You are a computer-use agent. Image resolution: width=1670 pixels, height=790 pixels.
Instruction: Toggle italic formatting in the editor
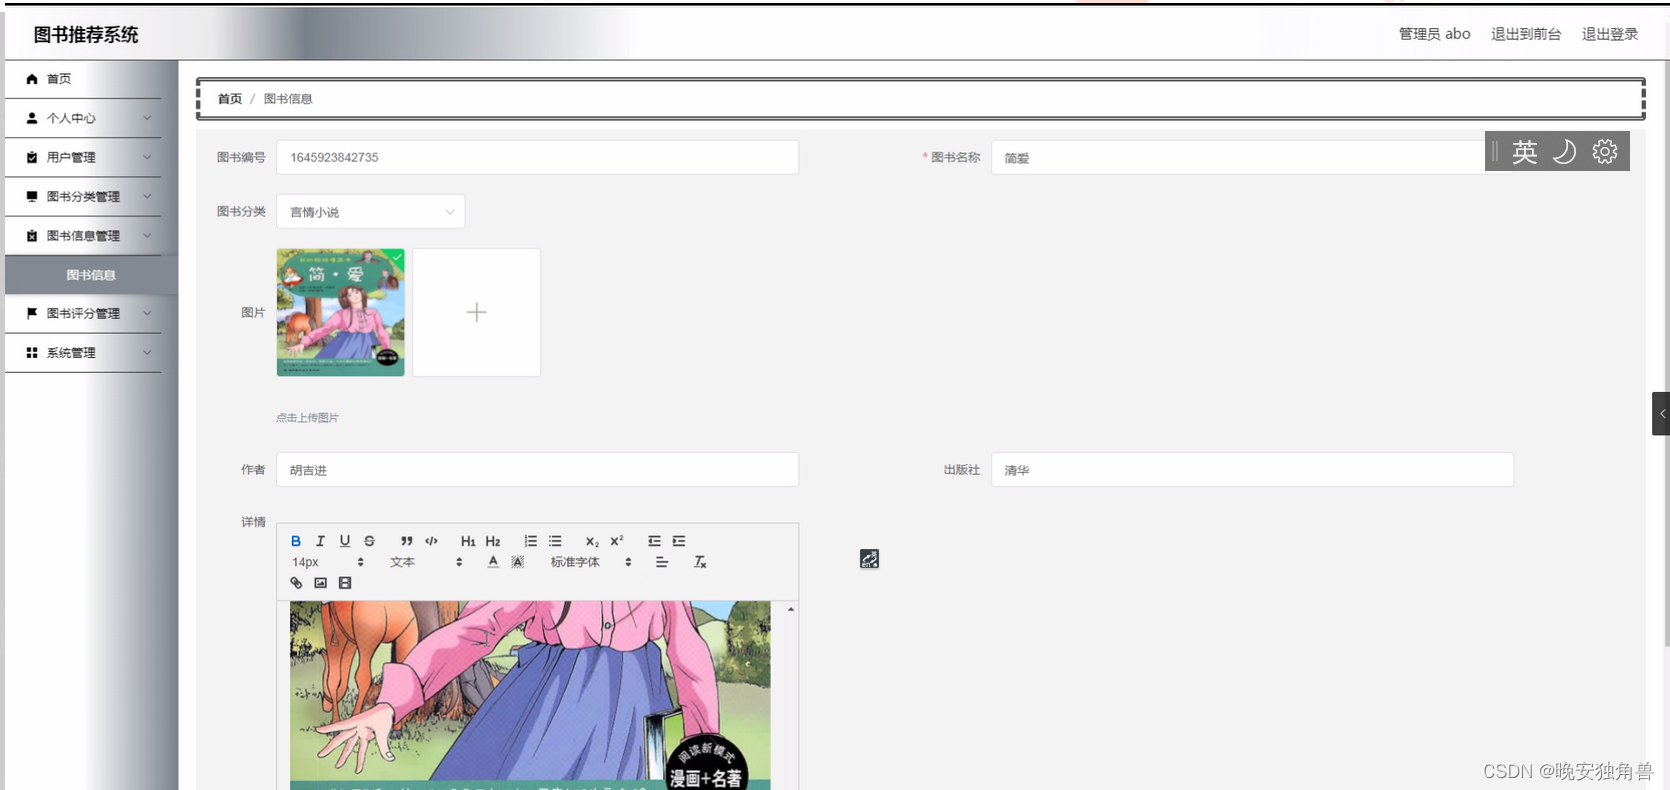(x=320, y=541)
